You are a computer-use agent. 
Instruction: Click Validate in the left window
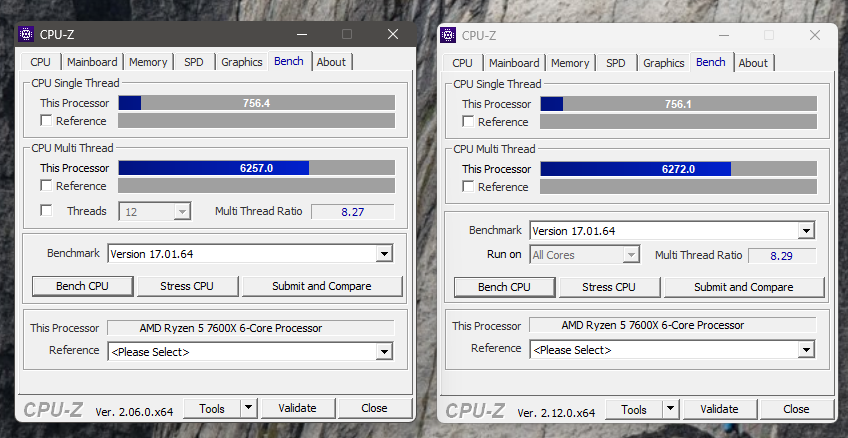(x=297, y=408)
